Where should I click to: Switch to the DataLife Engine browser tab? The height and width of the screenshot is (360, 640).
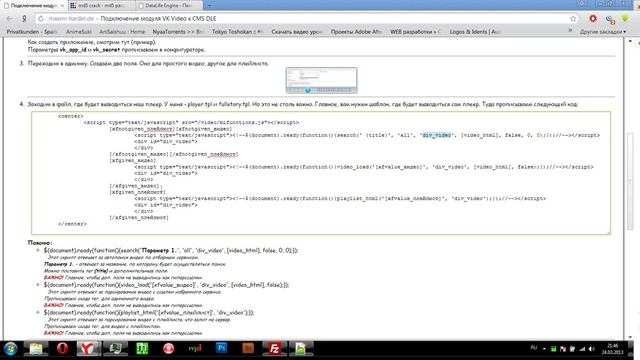click(x=169, y=5)
